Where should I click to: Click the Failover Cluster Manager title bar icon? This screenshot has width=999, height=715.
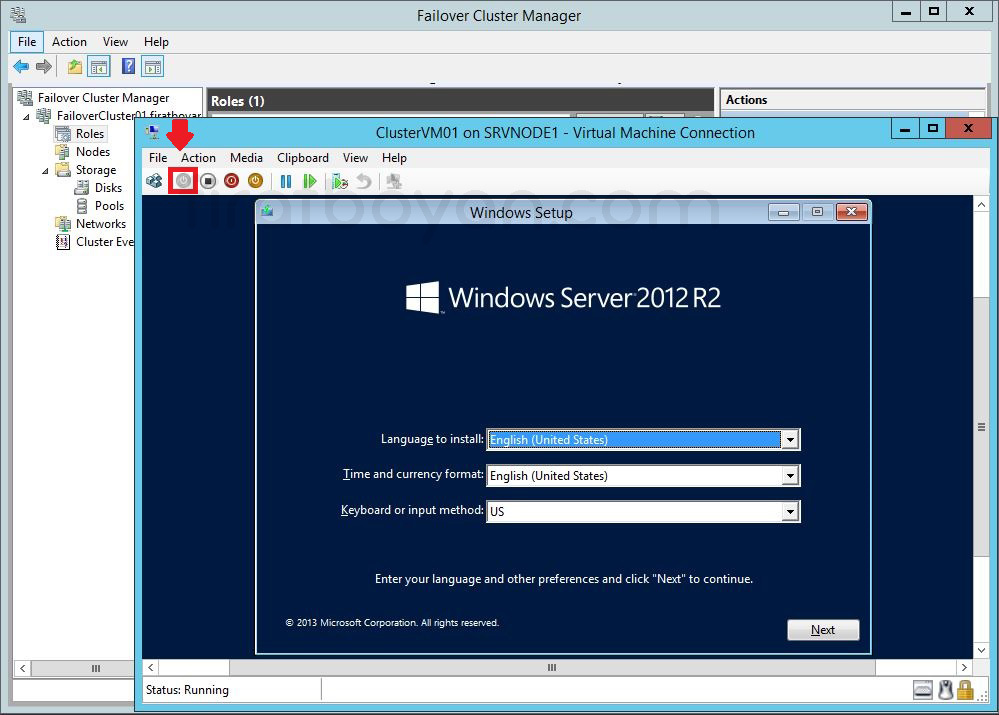(18, 14)
